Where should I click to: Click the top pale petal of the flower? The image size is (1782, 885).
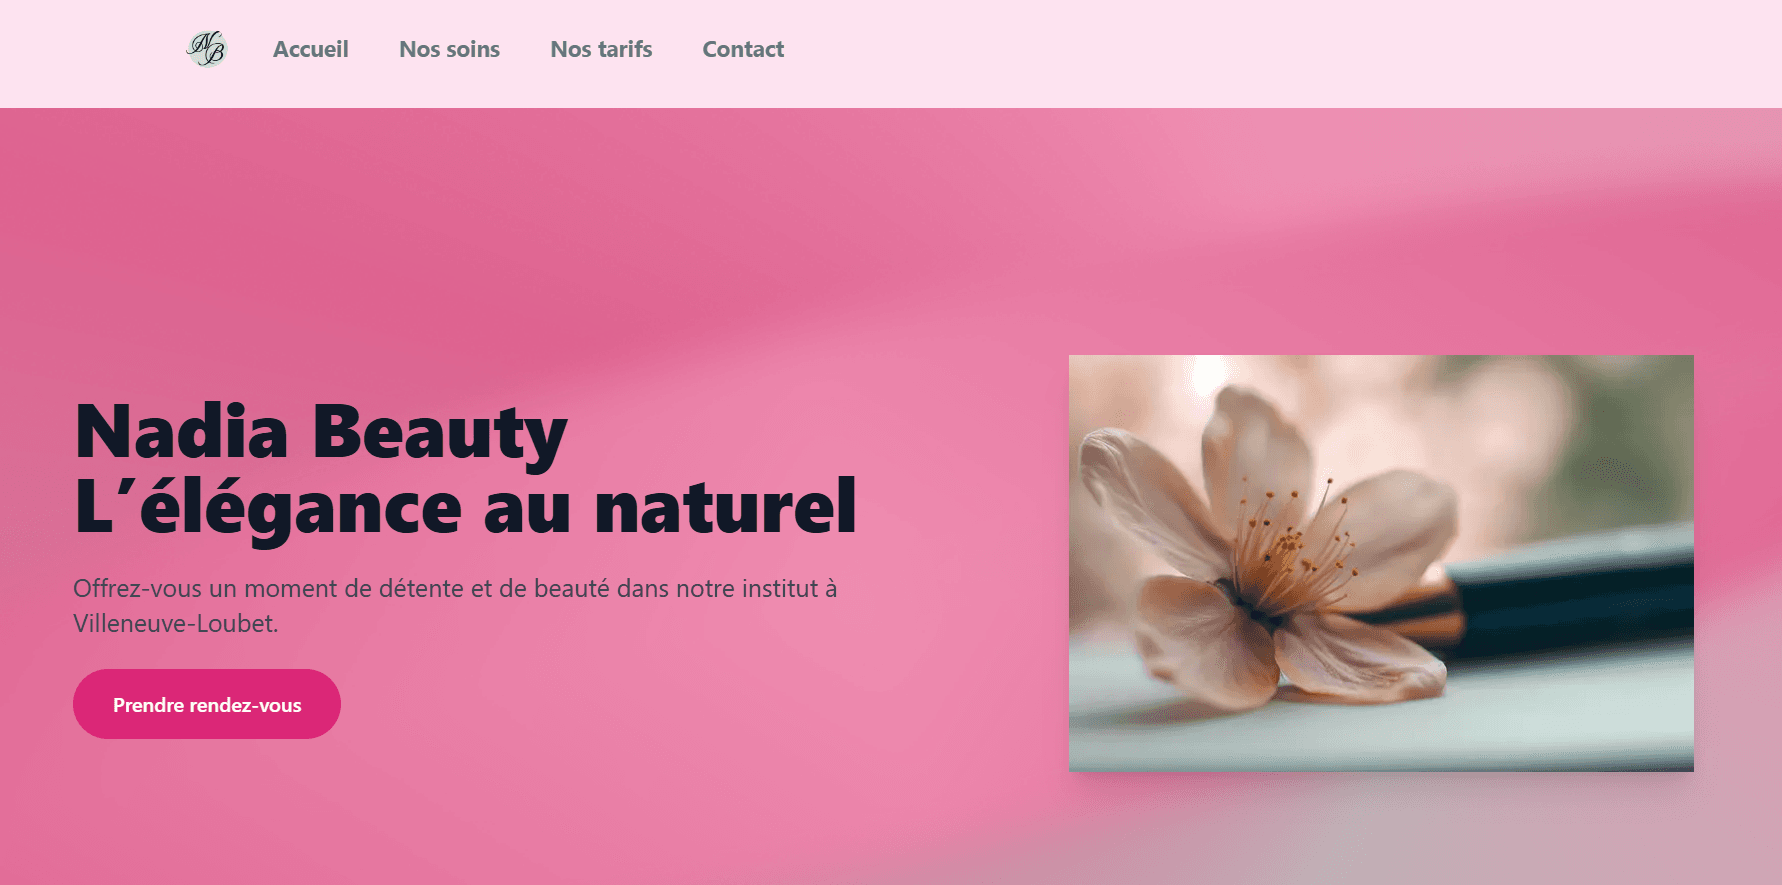tap(1255, 440)
